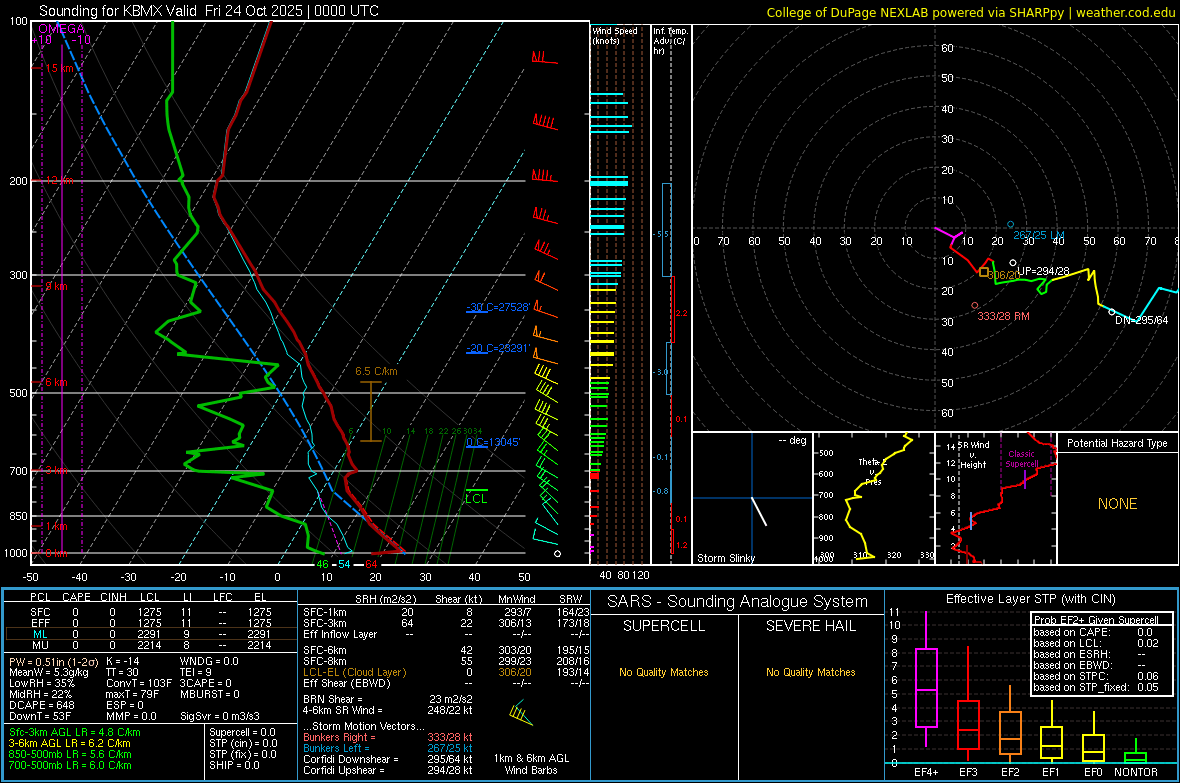Click the '15 km' height marker
Viewport: 1180px width, 783px height.
[59, 69]
